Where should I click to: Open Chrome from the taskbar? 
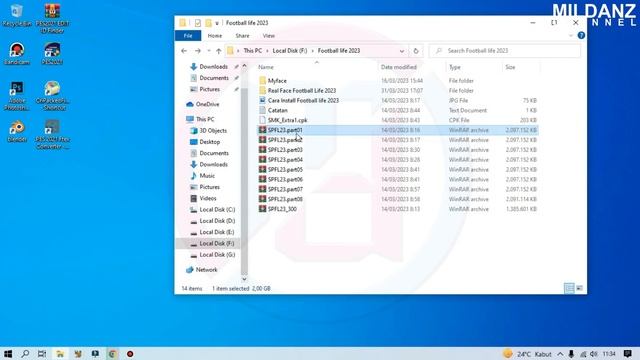[x=113, y=354]
